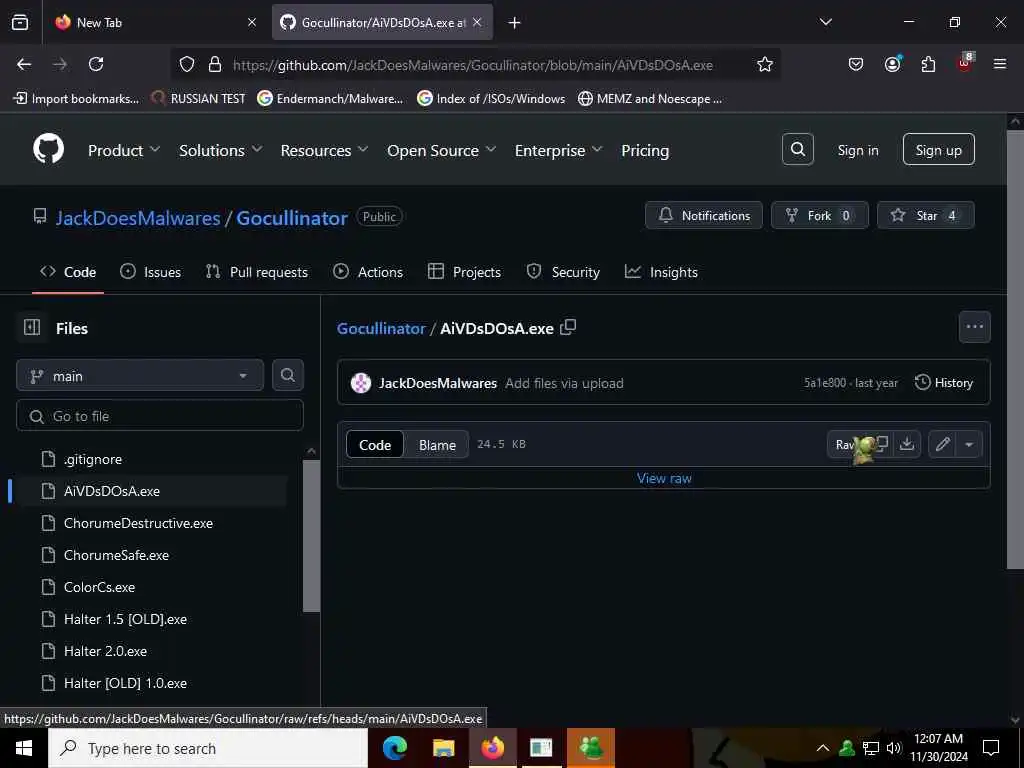Copy raw file icon
The height and width of the screenshot is (768, 1024).
(882, 444)
